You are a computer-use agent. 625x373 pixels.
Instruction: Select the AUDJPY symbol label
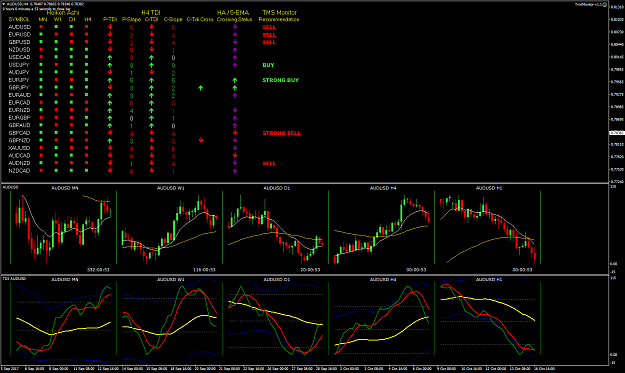pyautogui.click(x=20, y=73)
